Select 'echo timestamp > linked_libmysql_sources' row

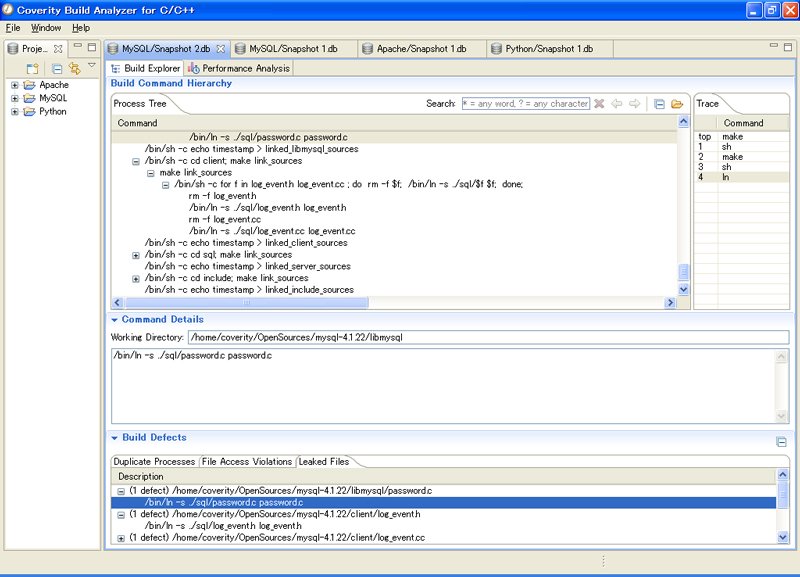click(x=252, y=149)
